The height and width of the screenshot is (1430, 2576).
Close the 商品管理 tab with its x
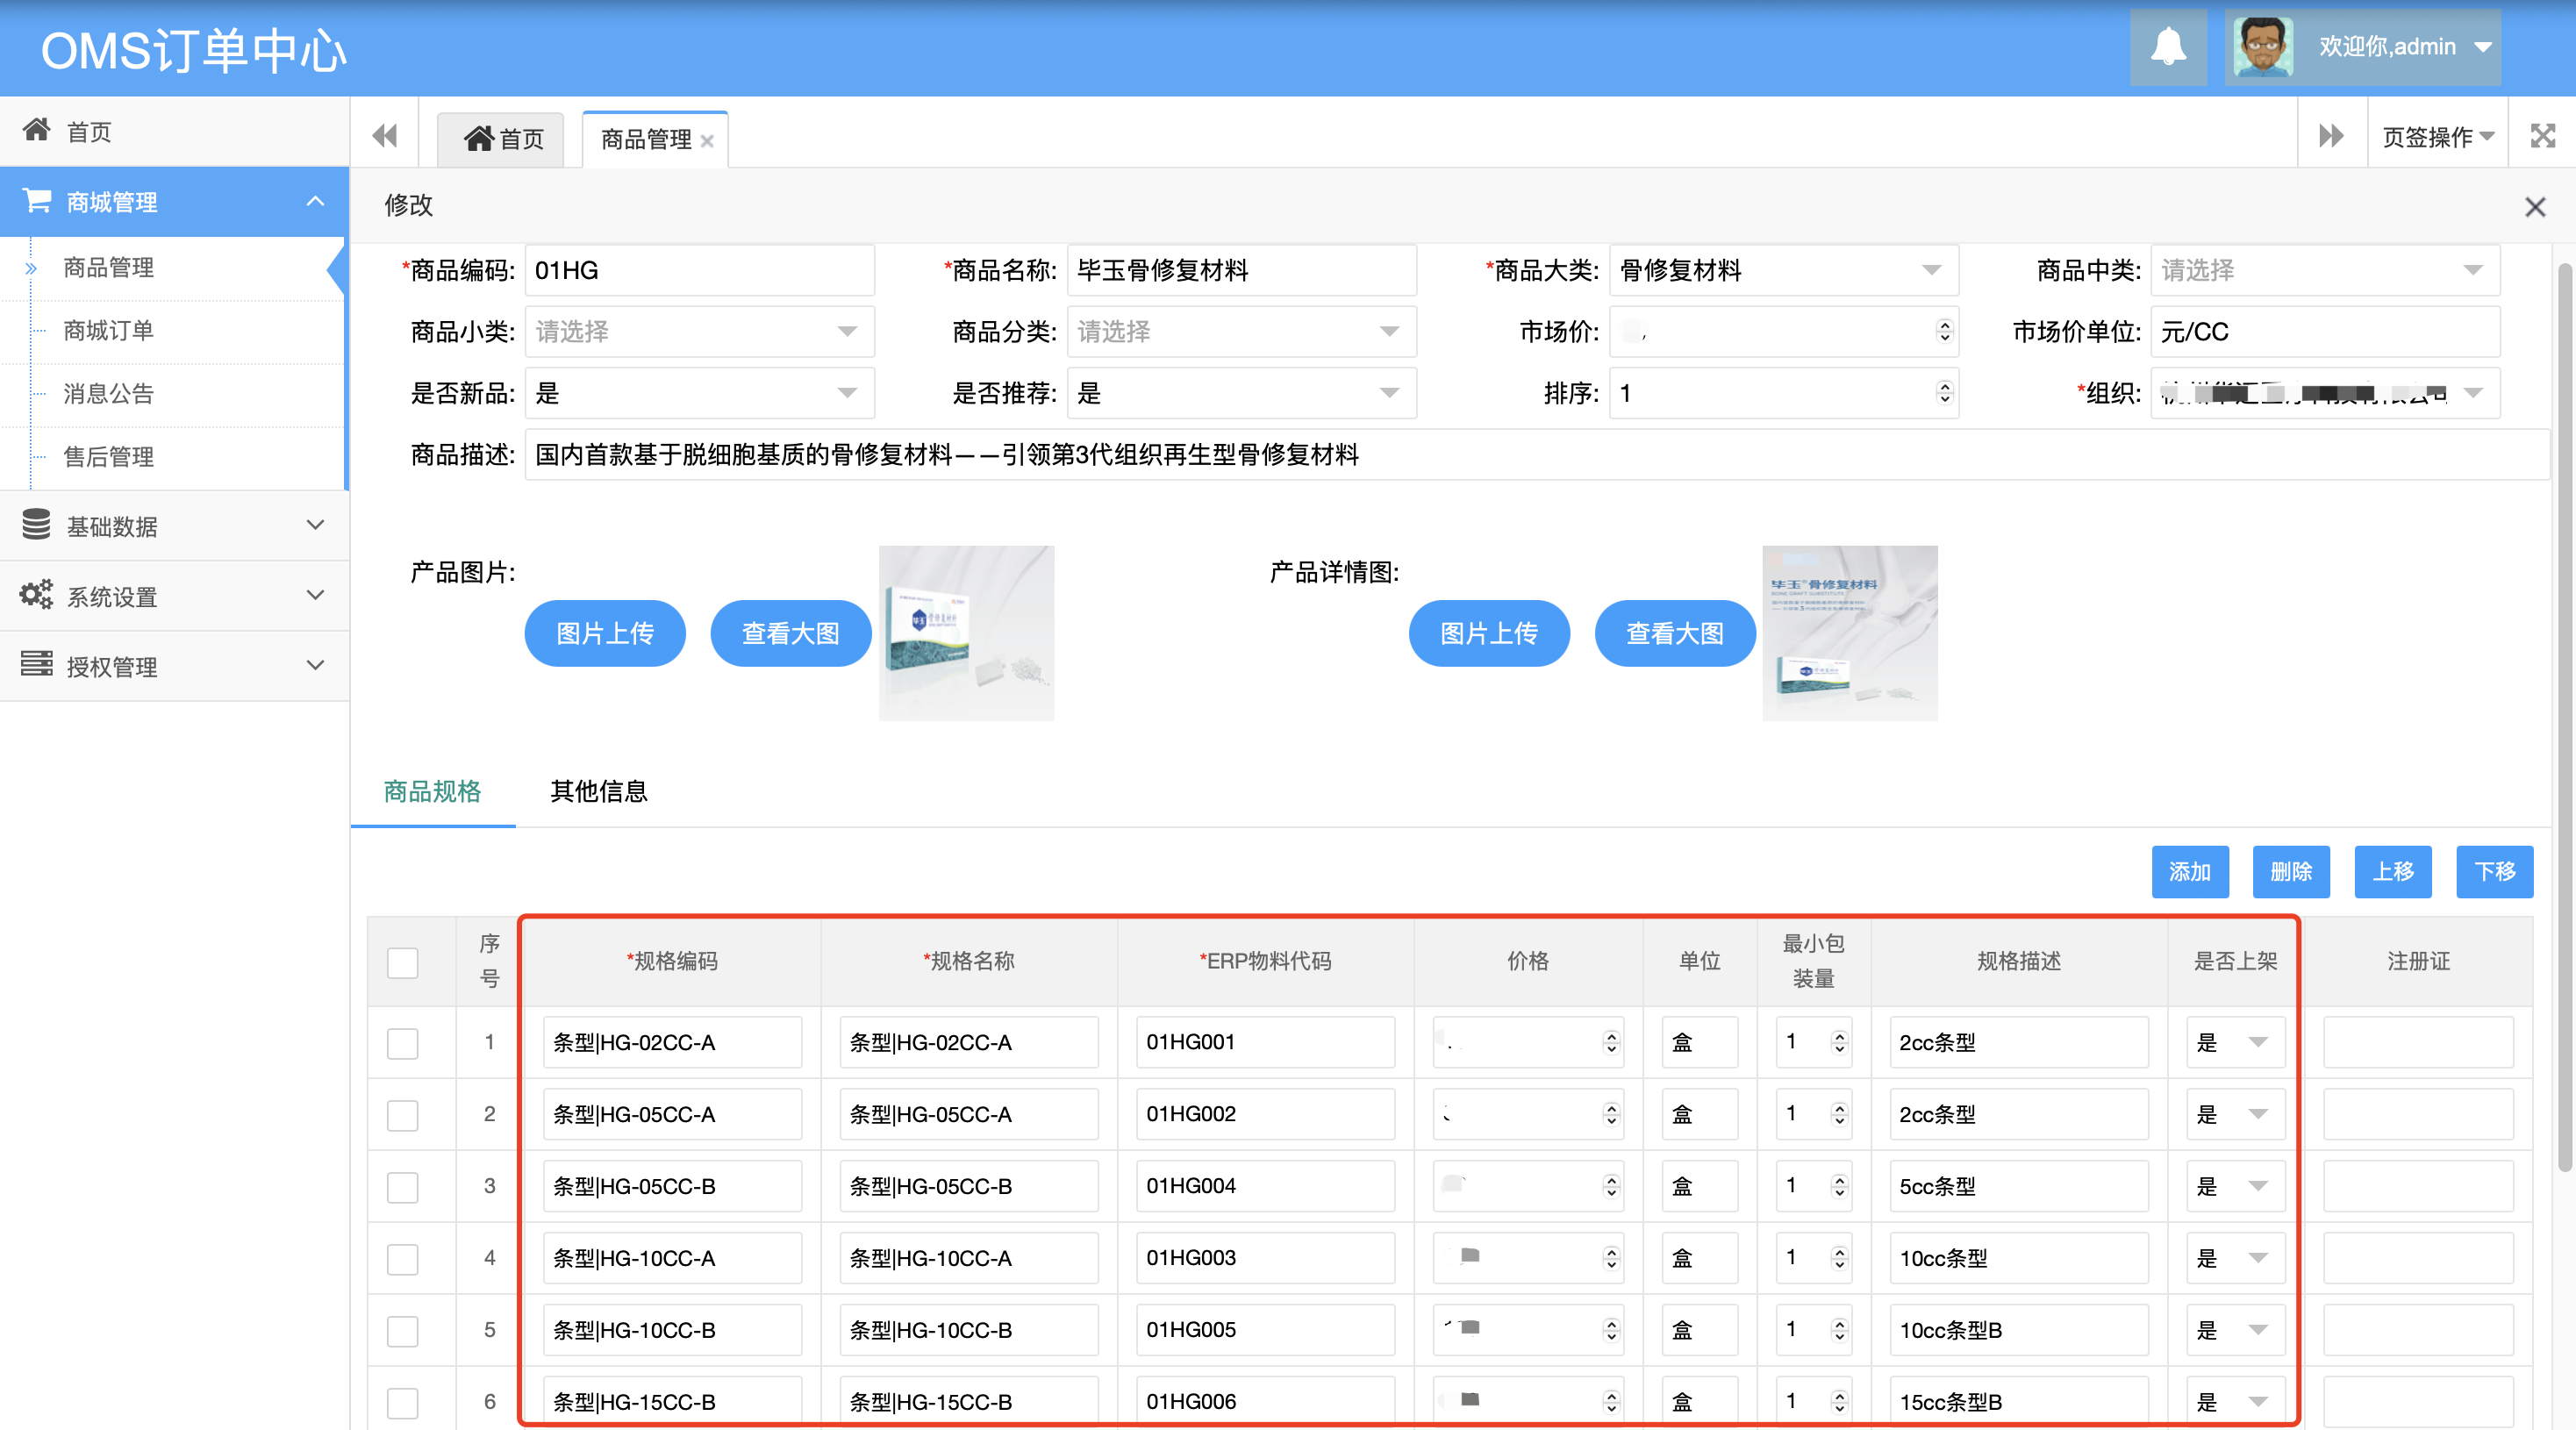707,141
